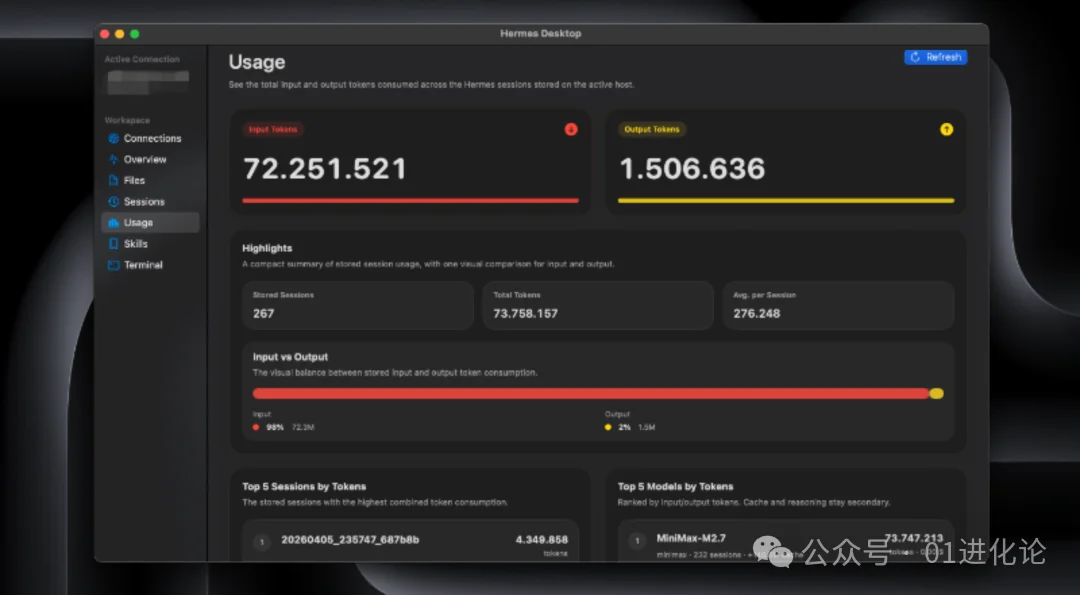This screenshot has height=595, width=1080.
Task: Select the Total Tokens 73.758.157 card
Action: click(x=598, y=305)
